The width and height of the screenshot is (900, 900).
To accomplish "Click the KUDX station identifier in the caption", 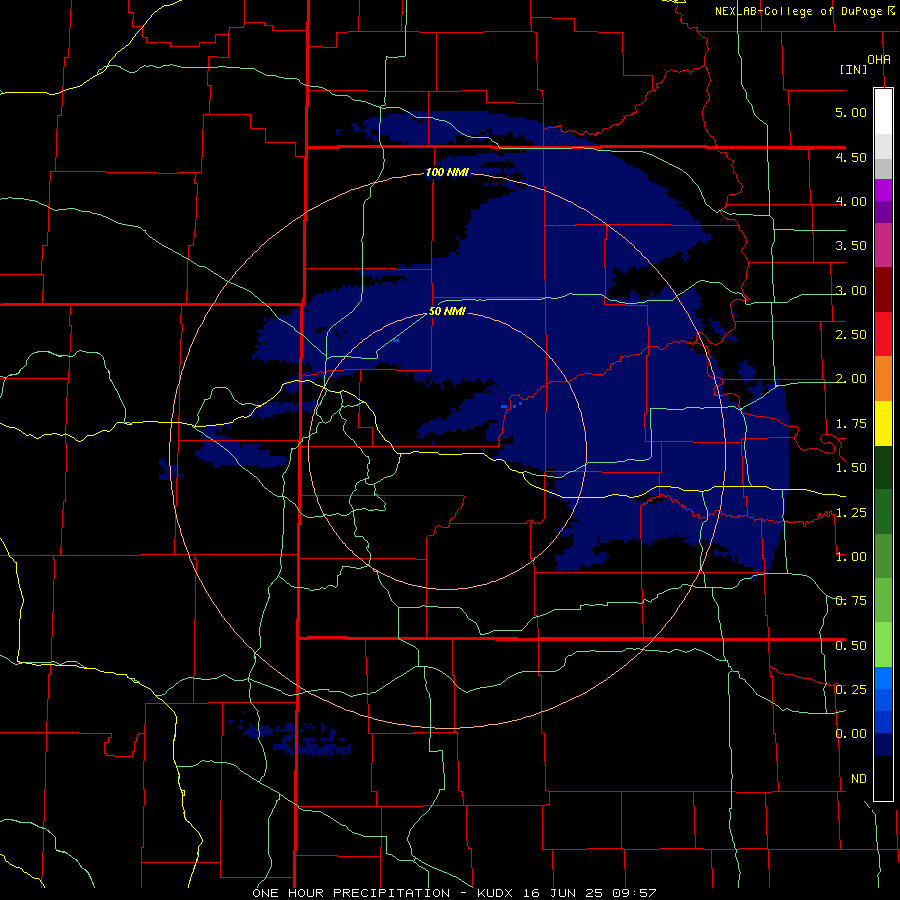I will (x=498, y=893).
